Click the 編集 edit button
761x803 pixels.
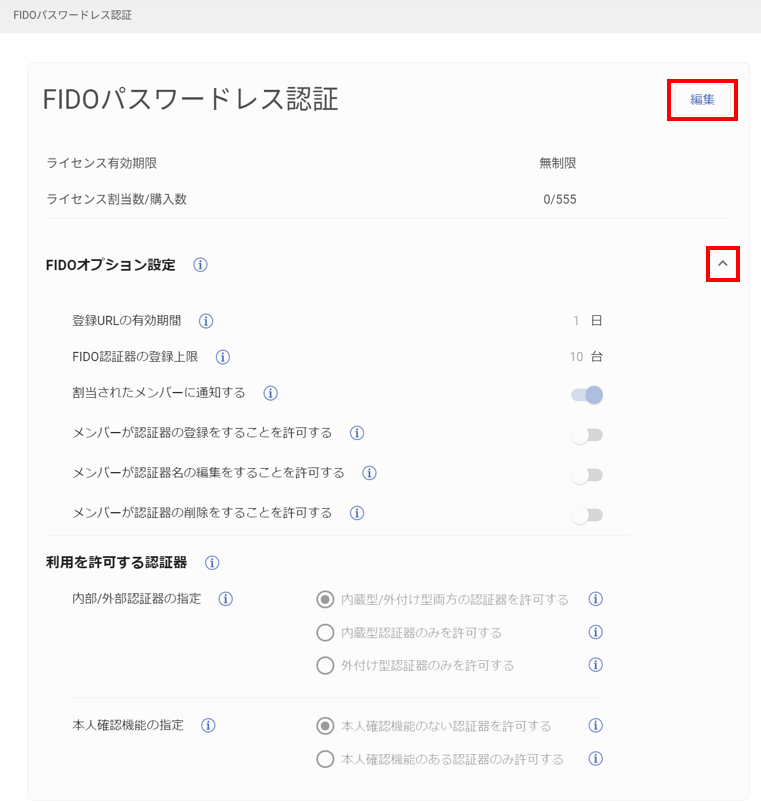point(702,100)
